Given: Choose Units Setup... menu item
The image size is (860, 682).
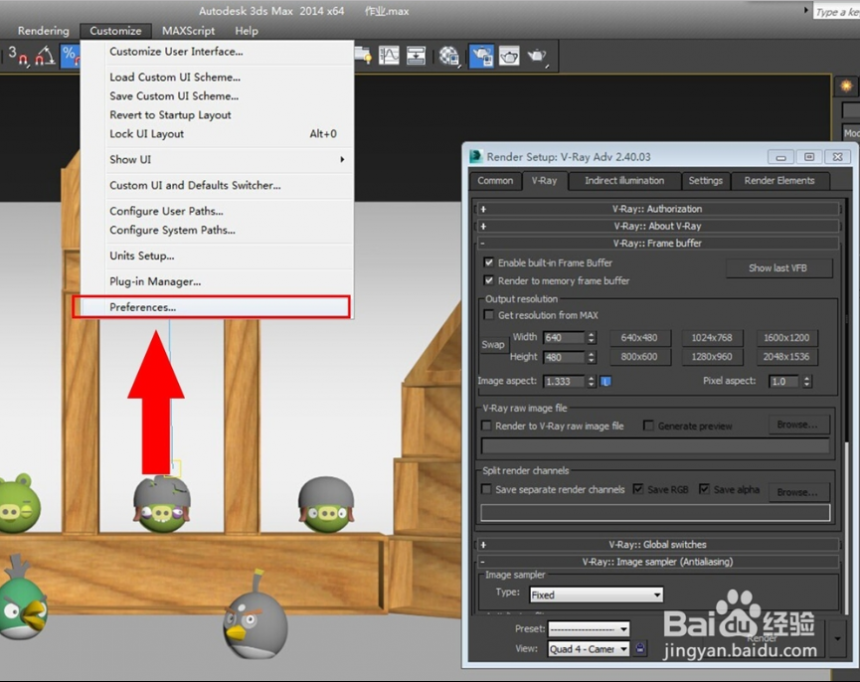Looking at the screenshot, I should 218,256.
